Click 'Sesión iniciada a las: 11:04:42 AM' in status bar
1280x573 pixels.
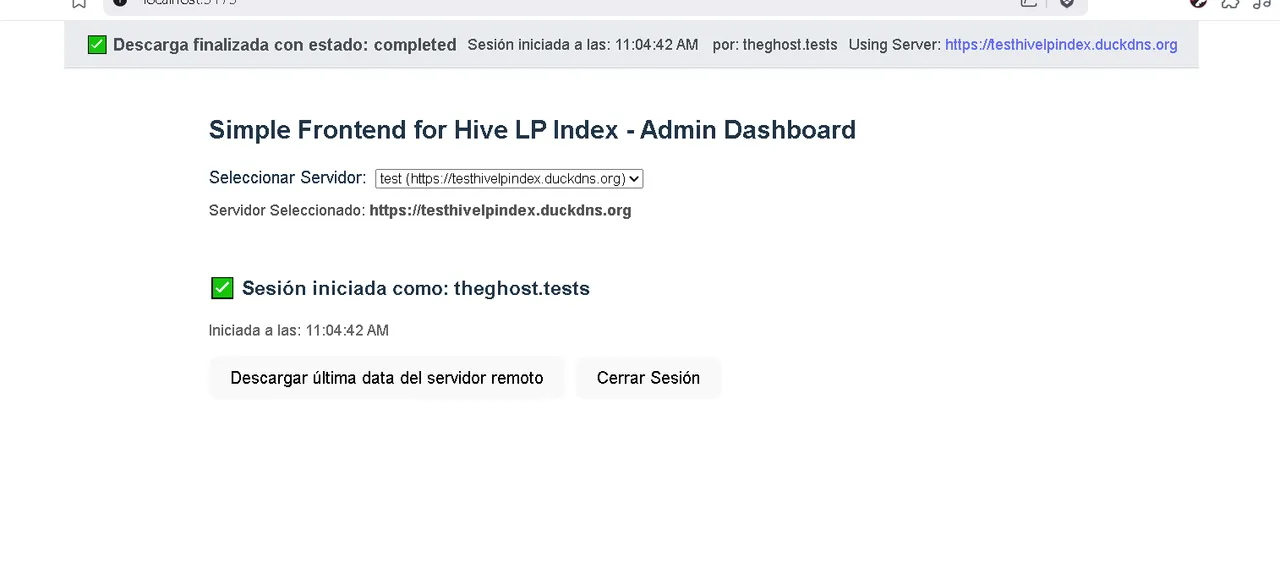[583, 45]
